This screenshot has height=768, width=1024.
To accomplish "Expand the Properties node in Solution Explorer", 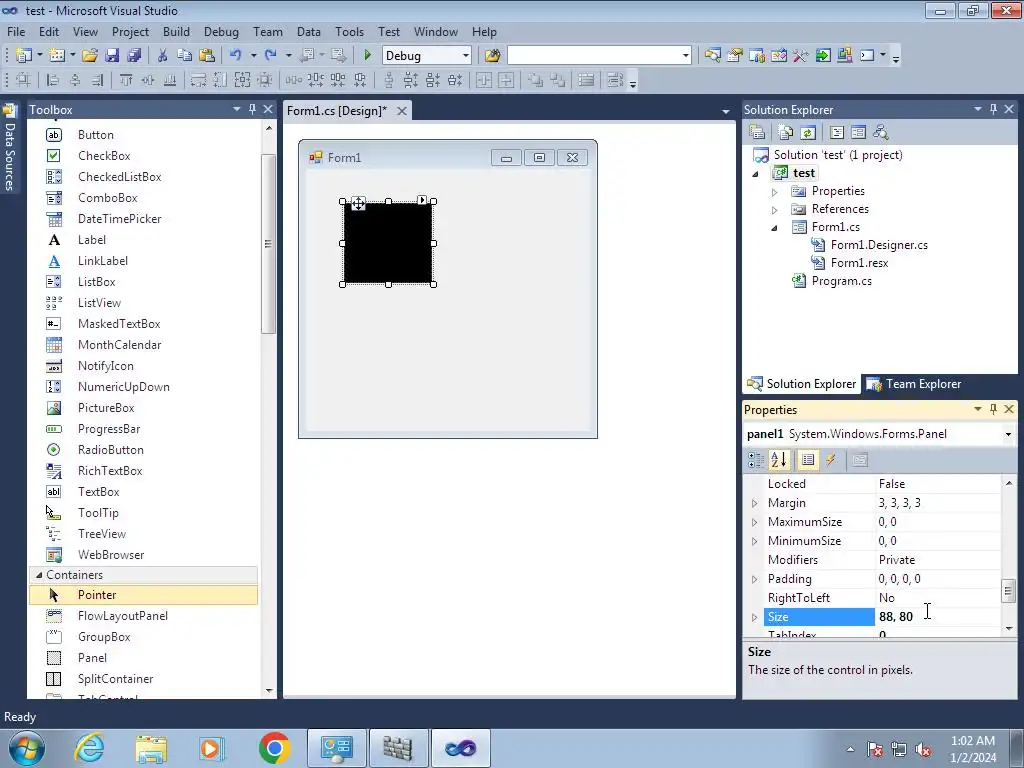I will pos(775,192).
